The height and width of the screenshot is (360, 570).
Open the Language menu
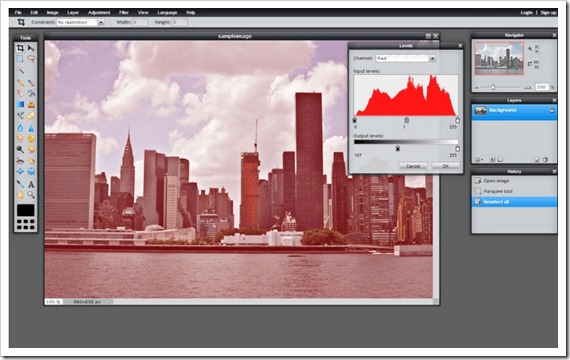click(x=167, y=13)
